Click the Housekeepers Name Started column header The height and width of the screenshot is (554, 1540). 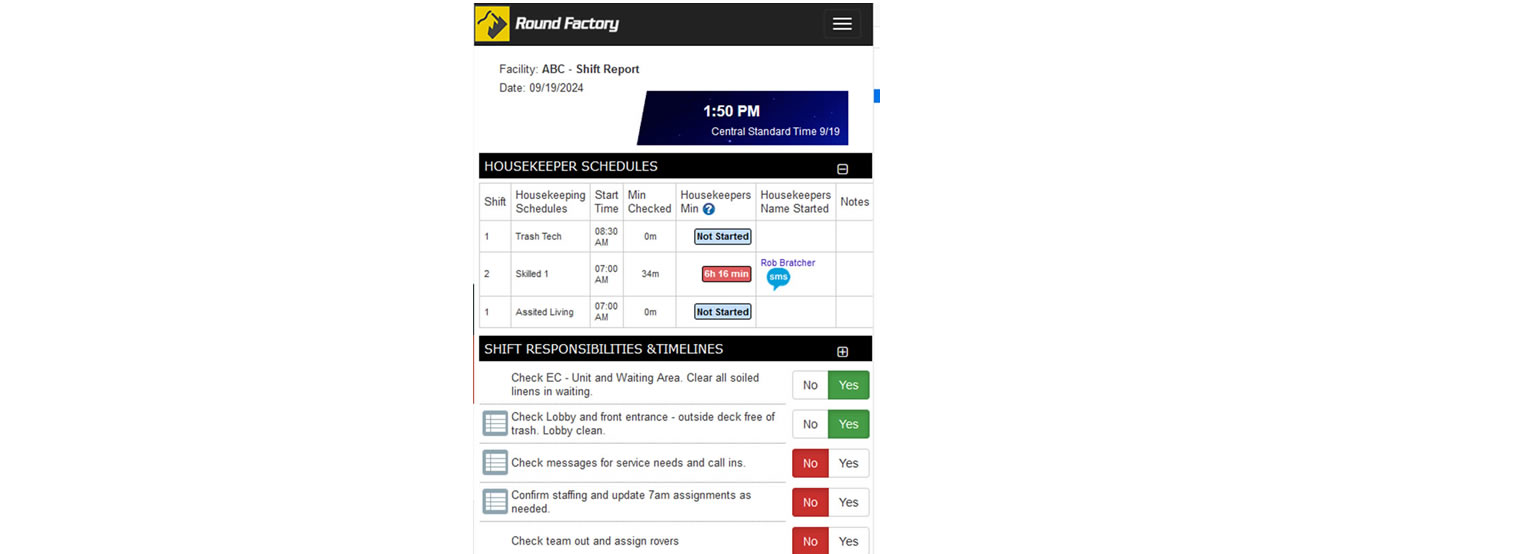click(x=796, y=202)
